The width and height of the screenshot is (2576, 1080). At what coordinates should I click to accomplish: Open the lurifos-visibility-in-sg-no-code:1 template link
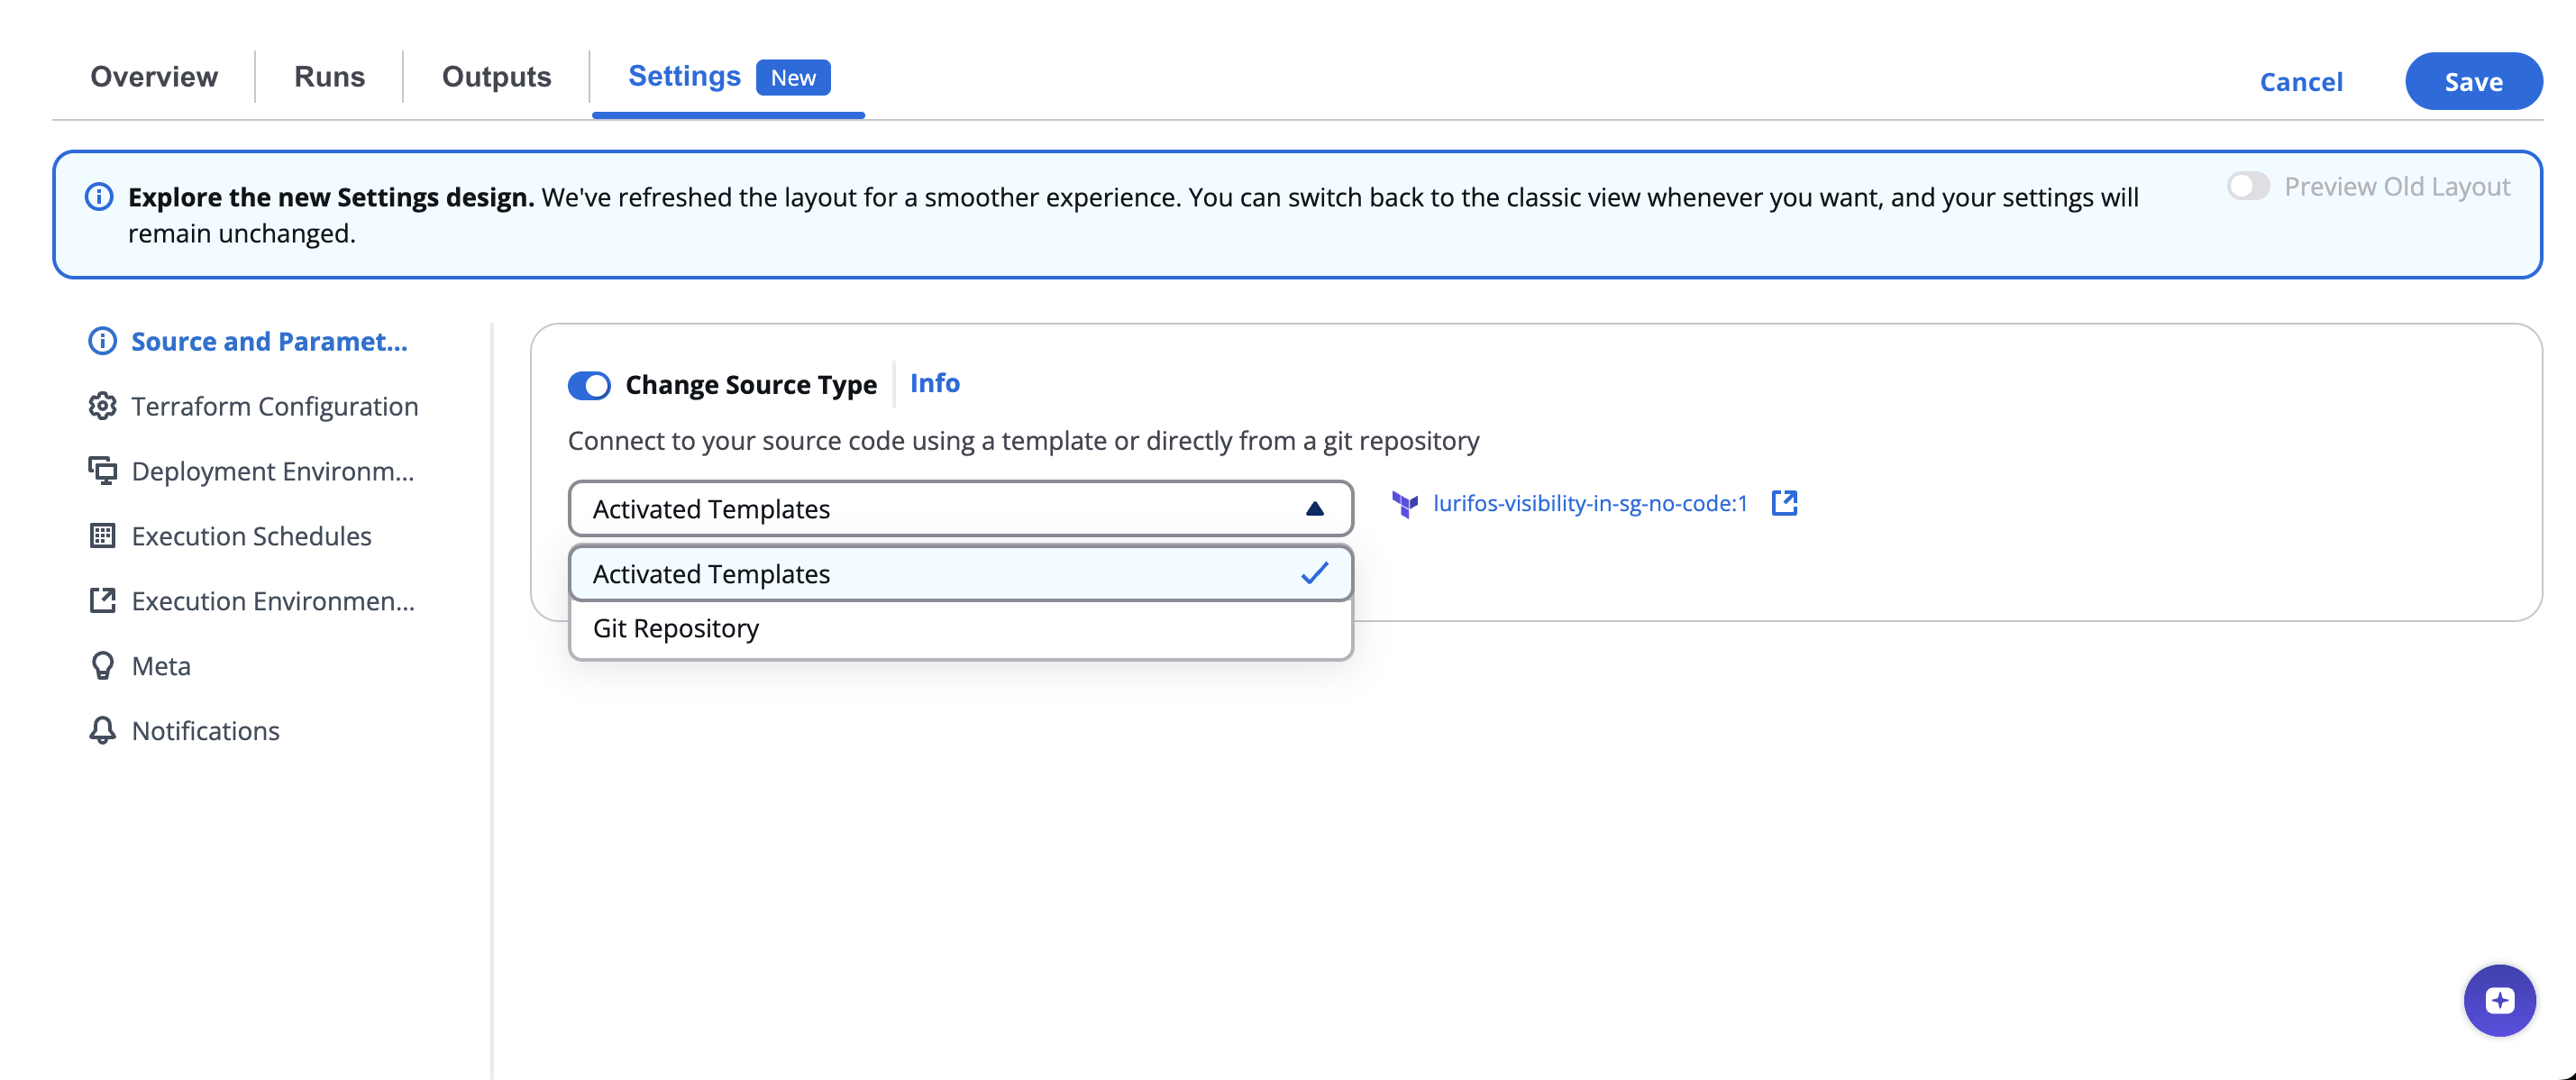click(1590, 504)
